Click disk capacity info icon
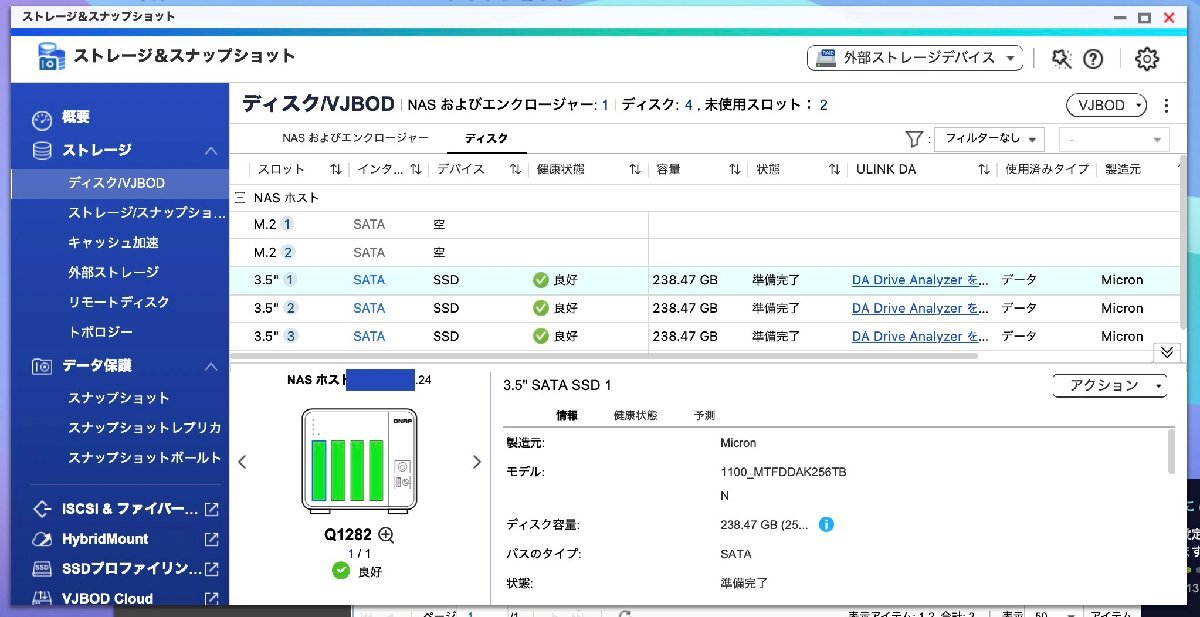Viewport: 1200px width, 617px height. 827,524
